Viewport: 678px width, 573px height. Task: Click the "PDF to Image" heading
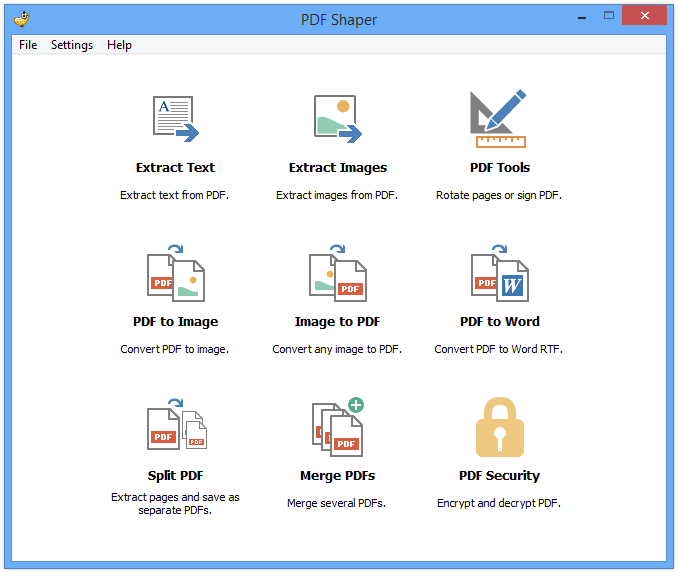[176, 322]
